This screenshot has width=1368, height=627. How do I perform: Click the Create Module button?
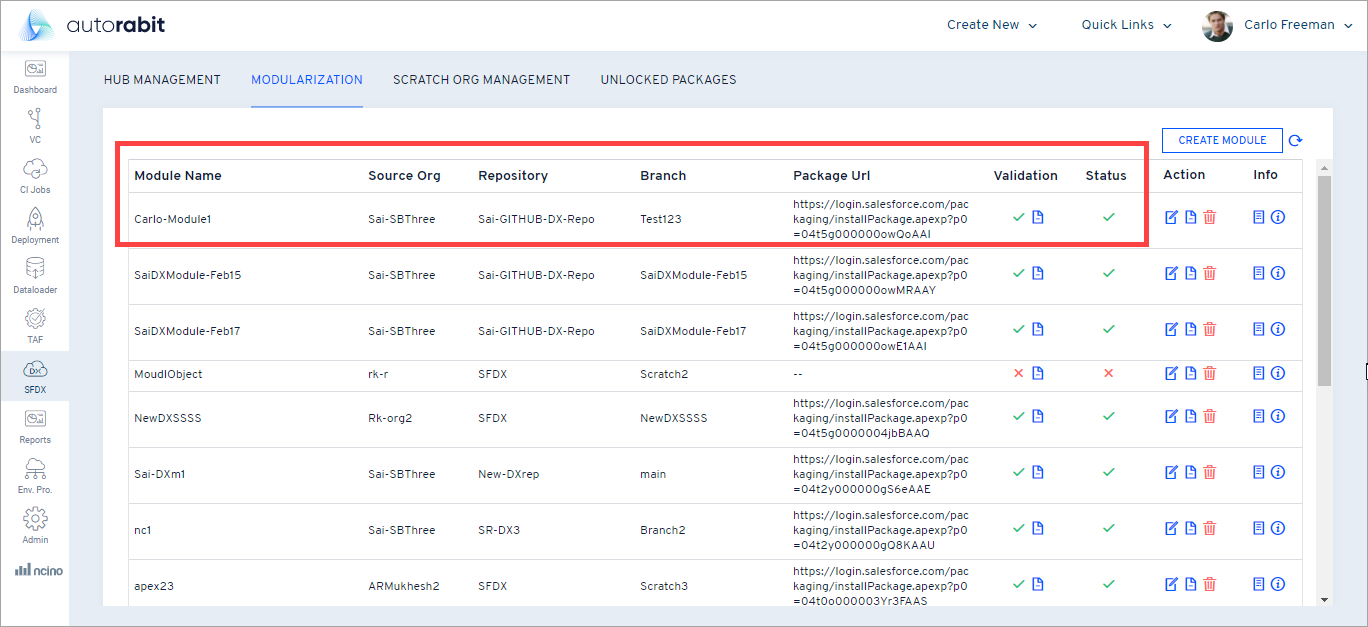tap(1222, 141)
